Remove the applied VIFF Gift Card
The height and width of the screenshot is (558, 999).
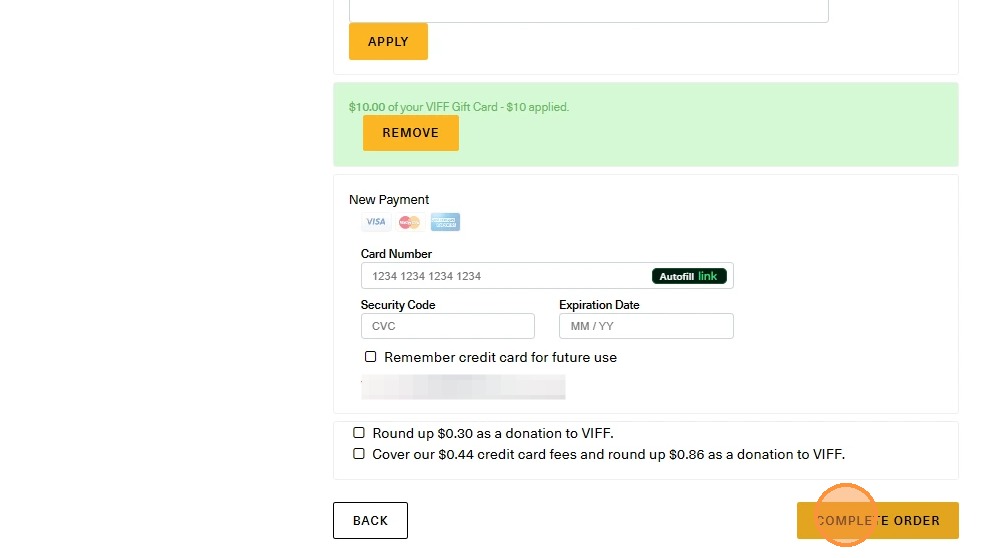pyautogui.click(x=410, y=133)
